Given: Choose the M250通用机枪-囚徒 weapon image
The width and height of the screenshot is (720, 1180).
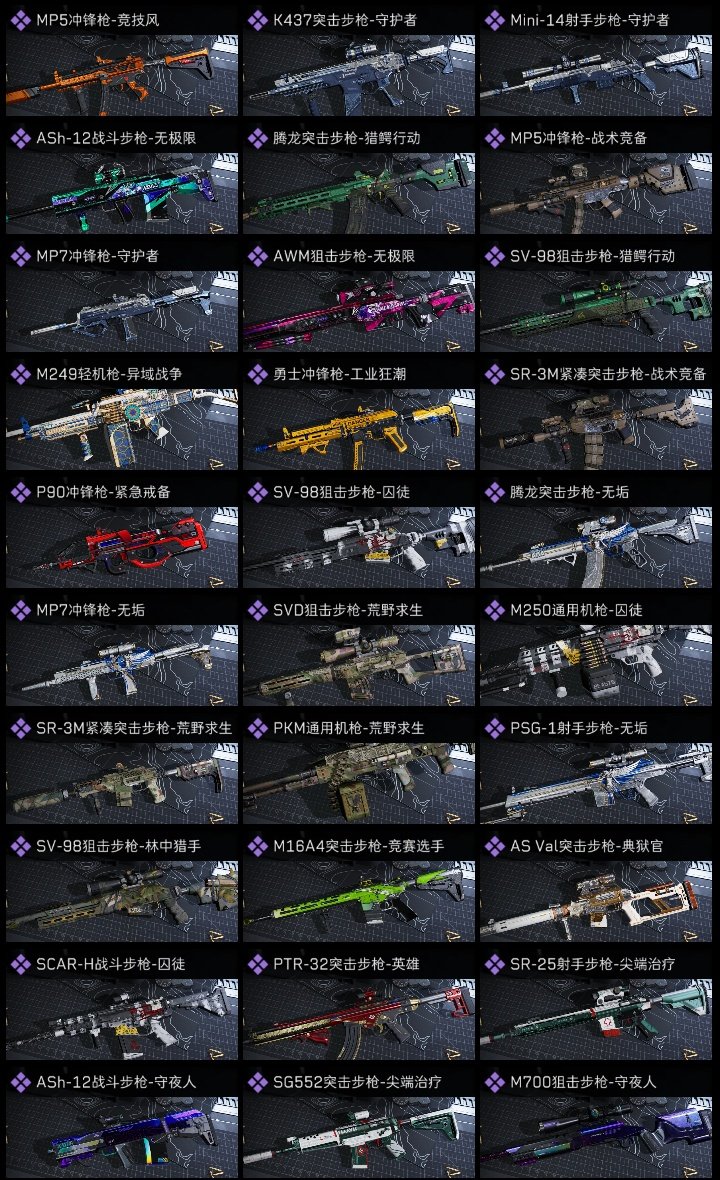Looking at the screenshot, I should [596, 665].
